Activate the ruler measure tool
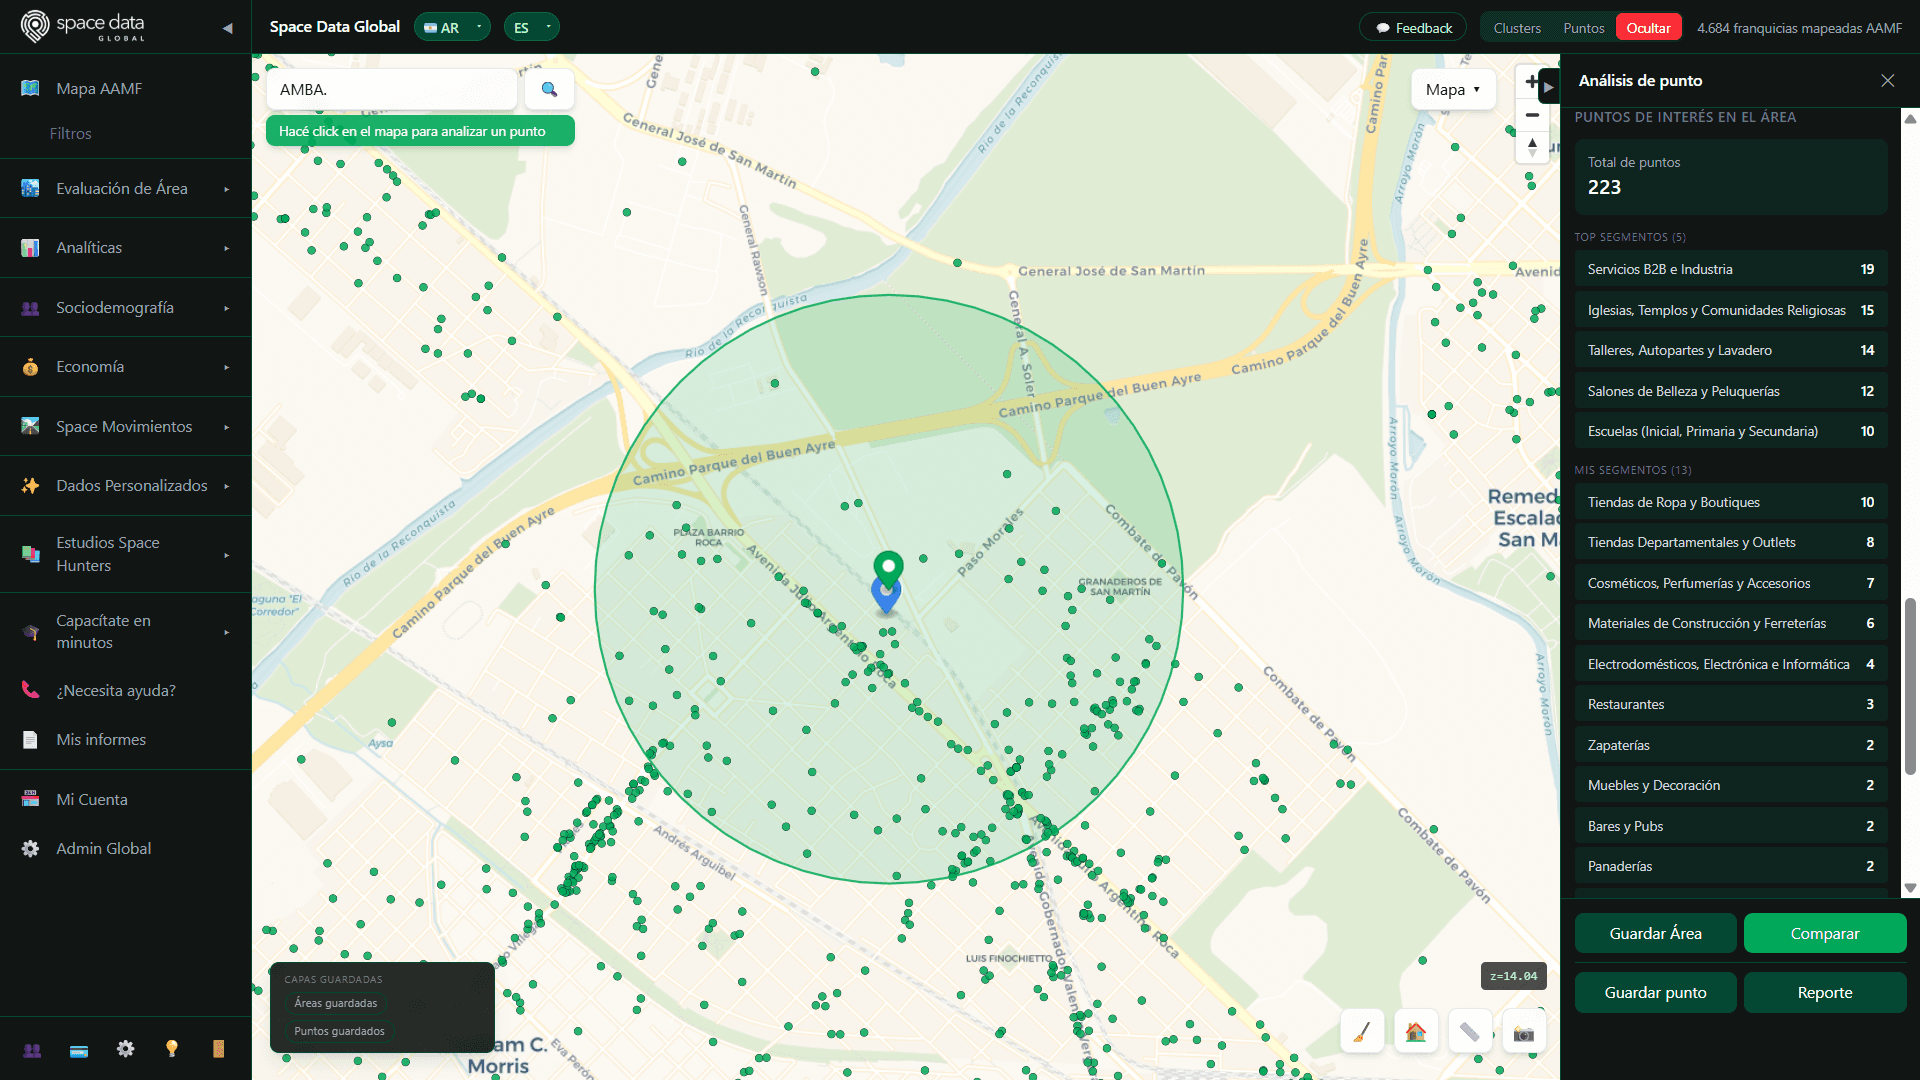This screenshot has width=1920, height=1080. point(1469,1032)
